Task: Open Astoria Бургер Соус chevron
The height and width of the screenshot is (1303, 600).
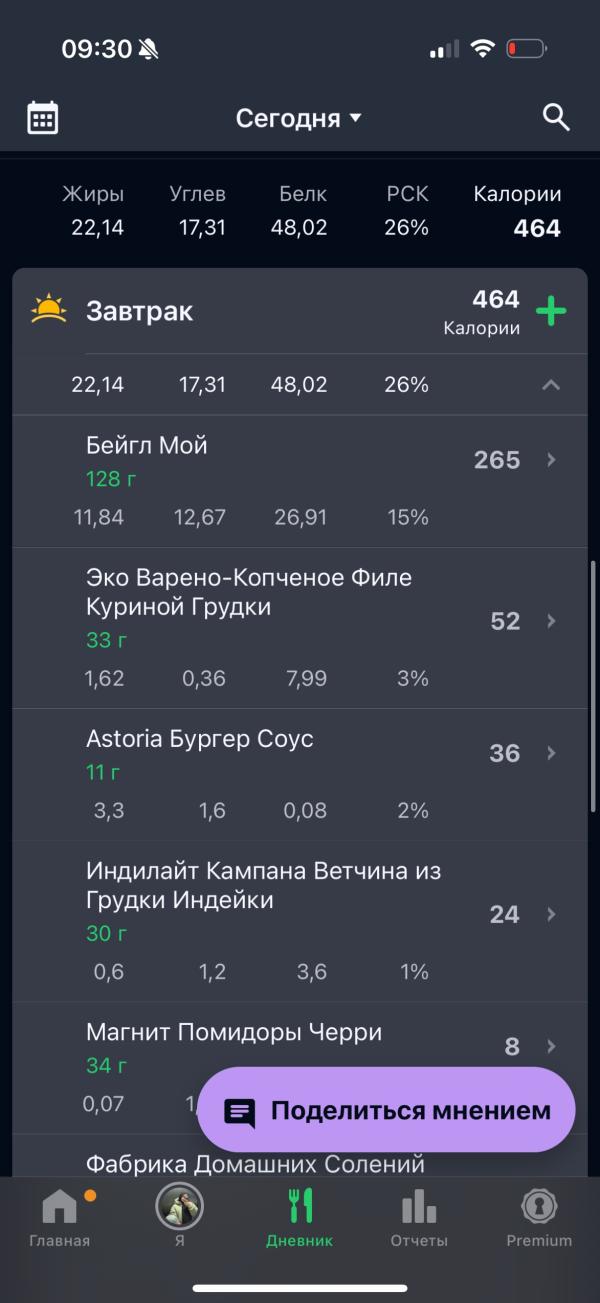Action: (551, 753)
